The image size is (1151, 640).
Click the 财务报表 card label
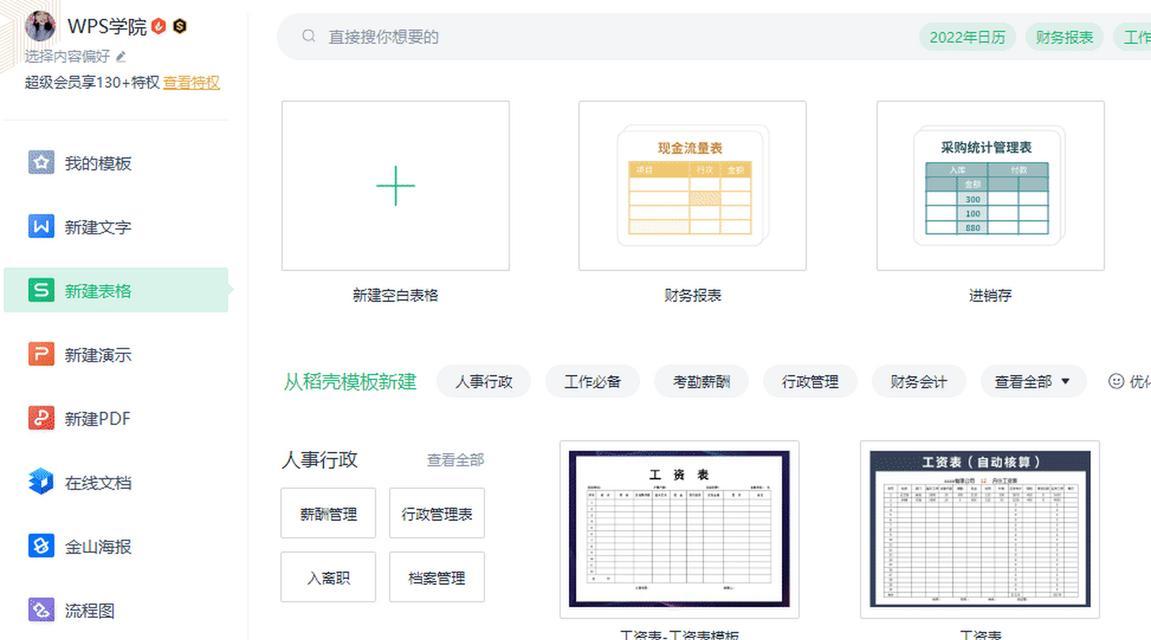692,295
